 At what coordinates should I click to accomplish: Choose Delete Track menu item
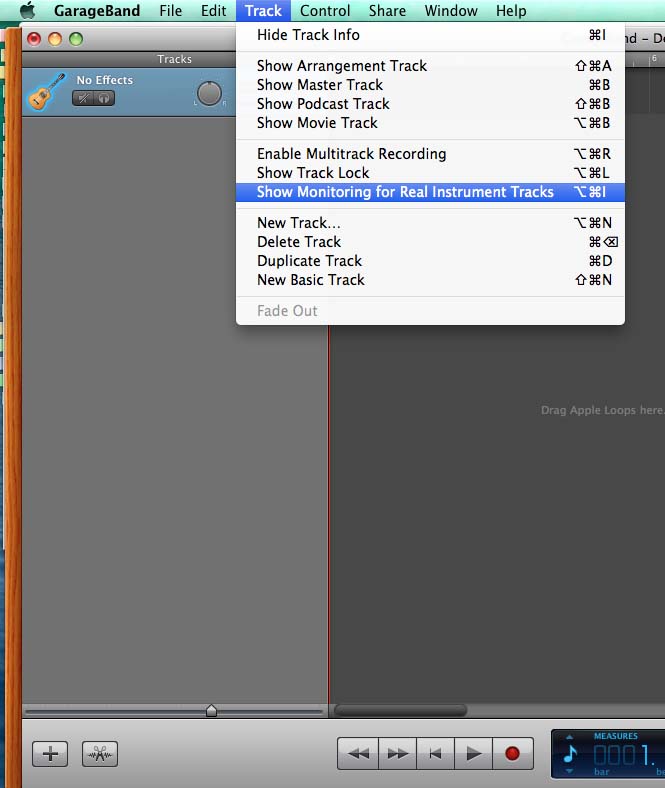coord(430,242)
